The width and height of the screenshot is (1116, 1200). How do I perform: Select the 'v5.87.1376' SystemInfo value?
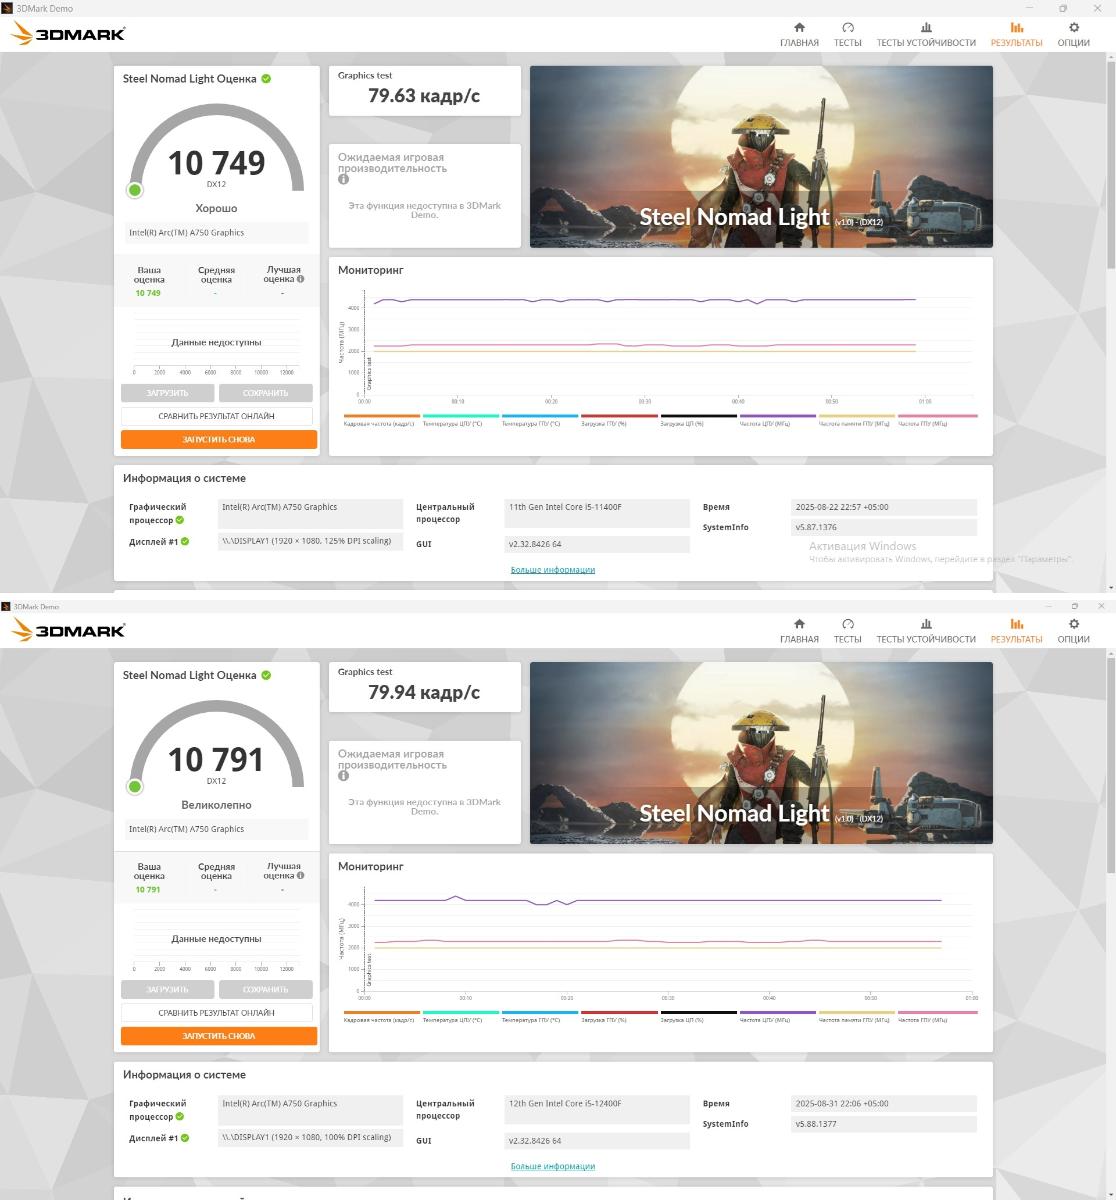pos(883,527)
